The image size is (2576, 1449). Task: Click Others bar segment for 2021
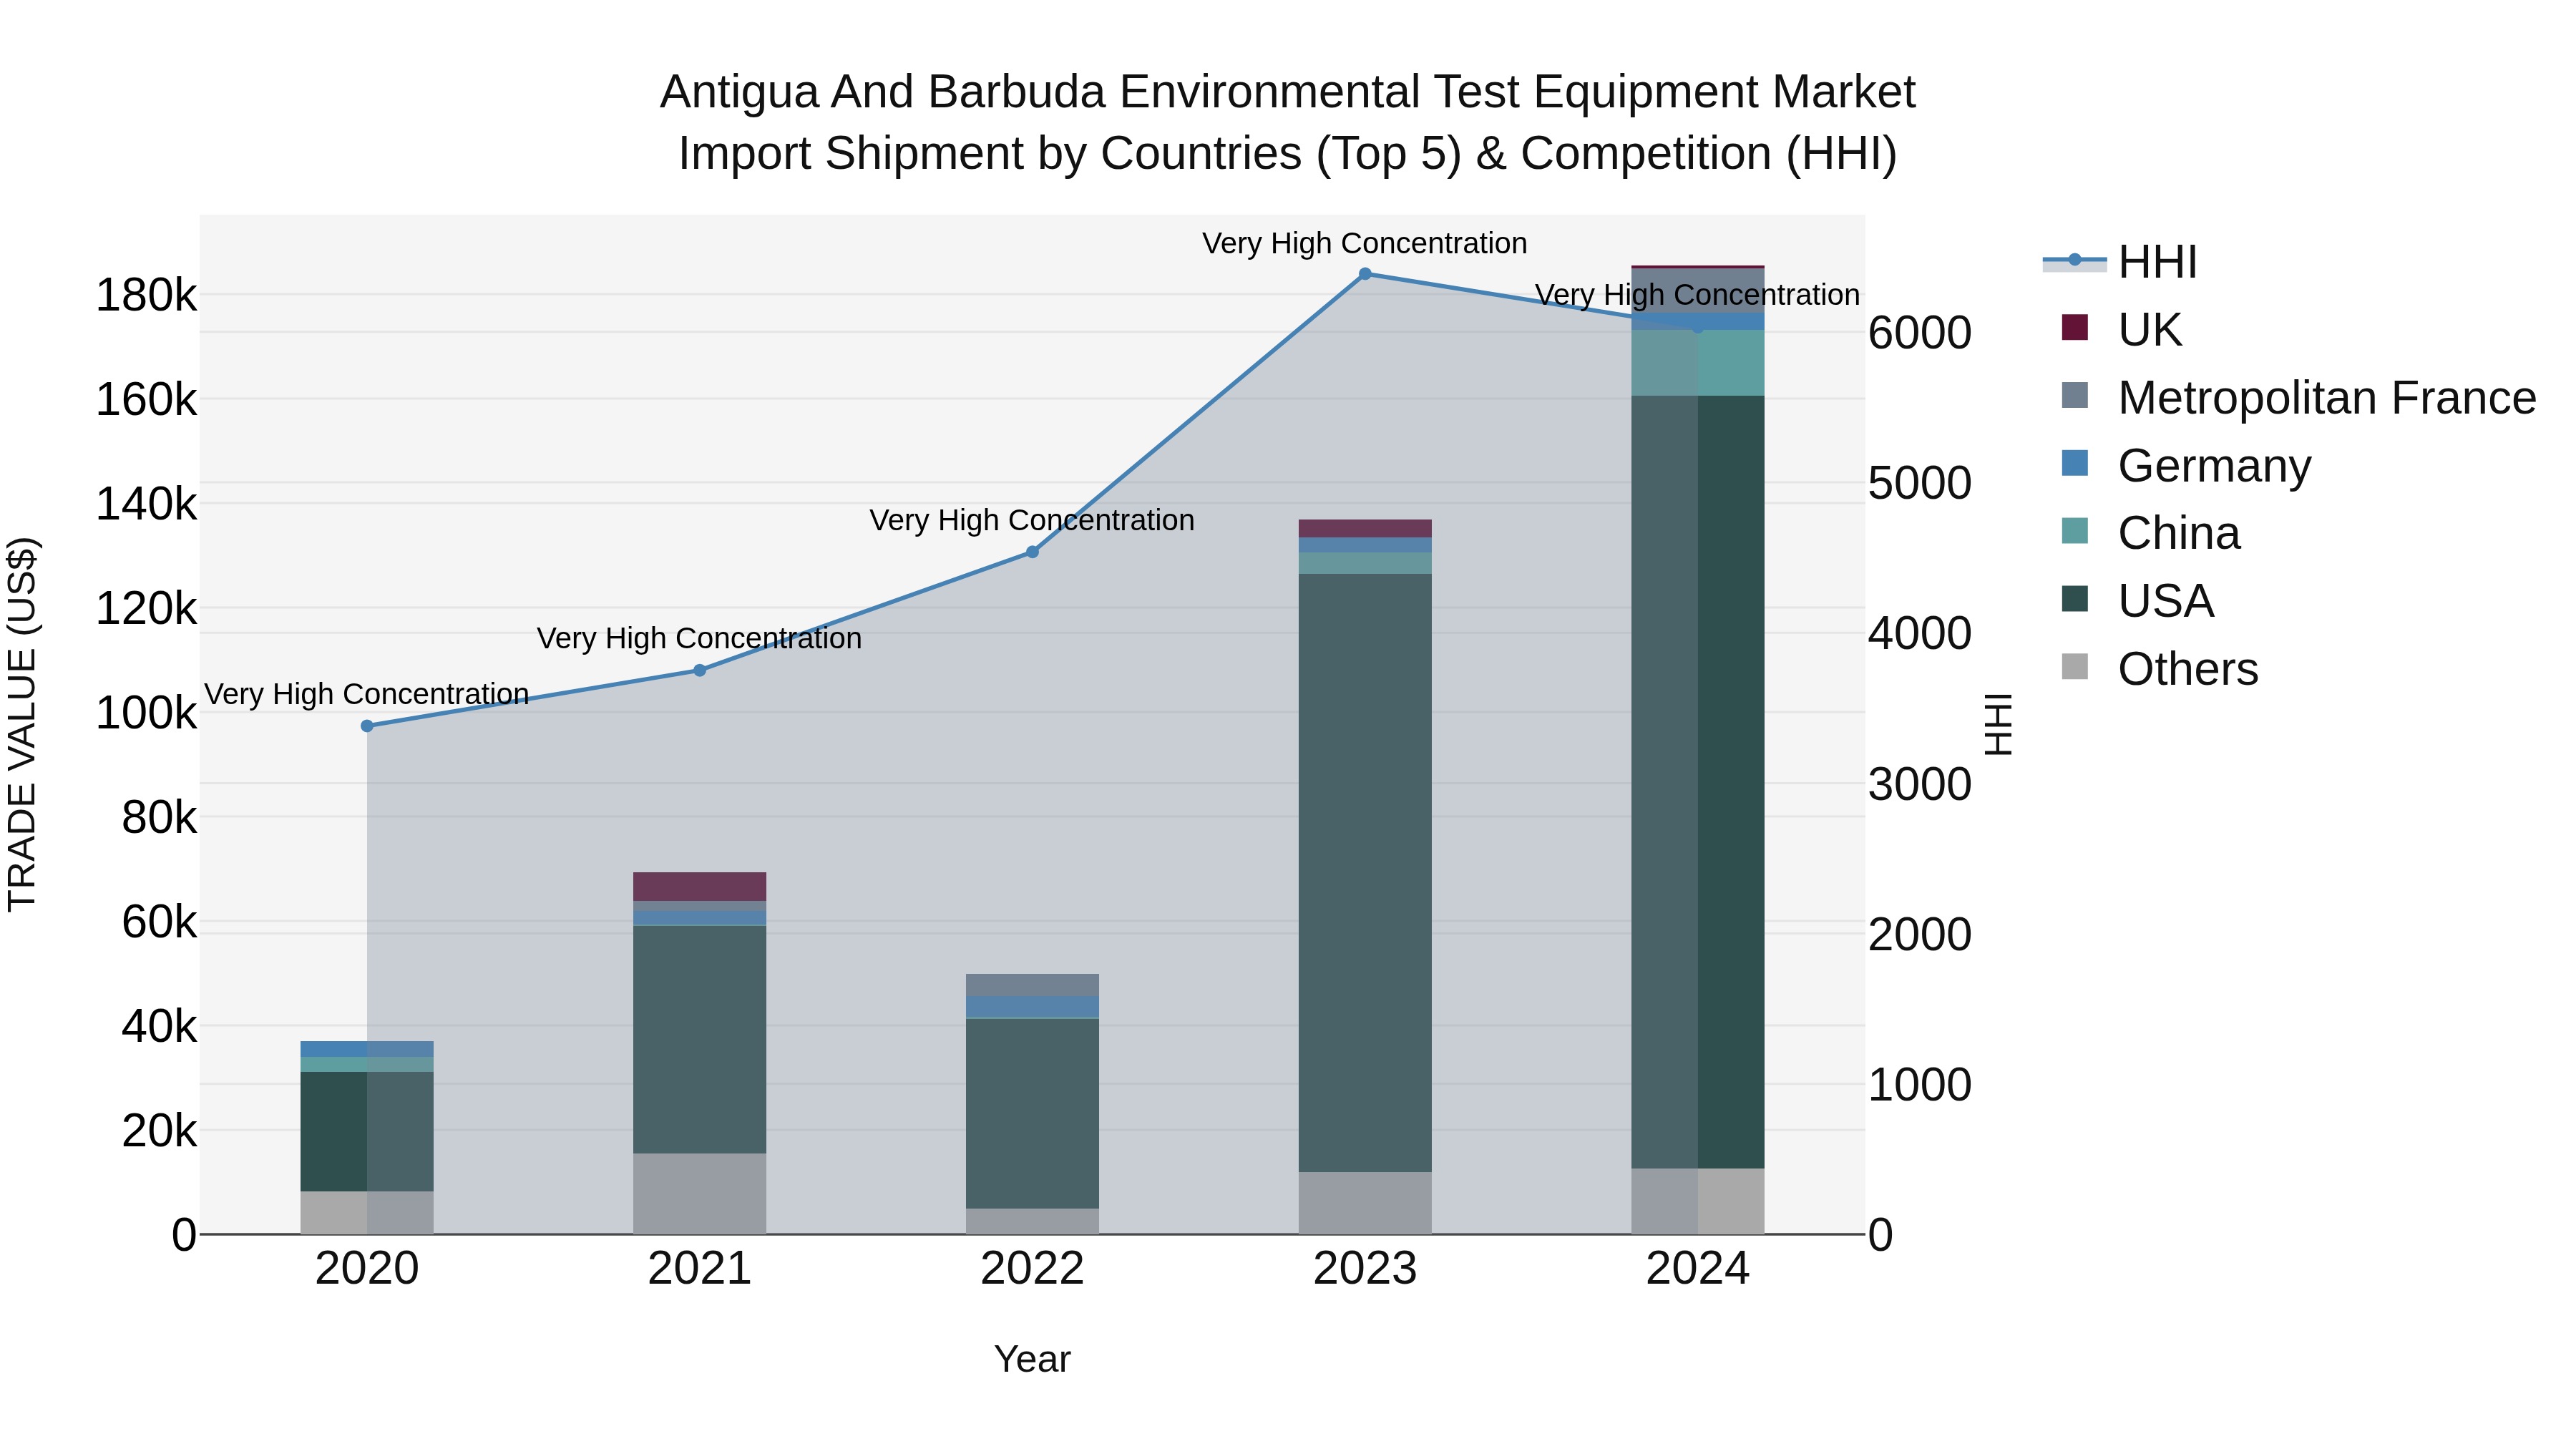coord(700,1194)
